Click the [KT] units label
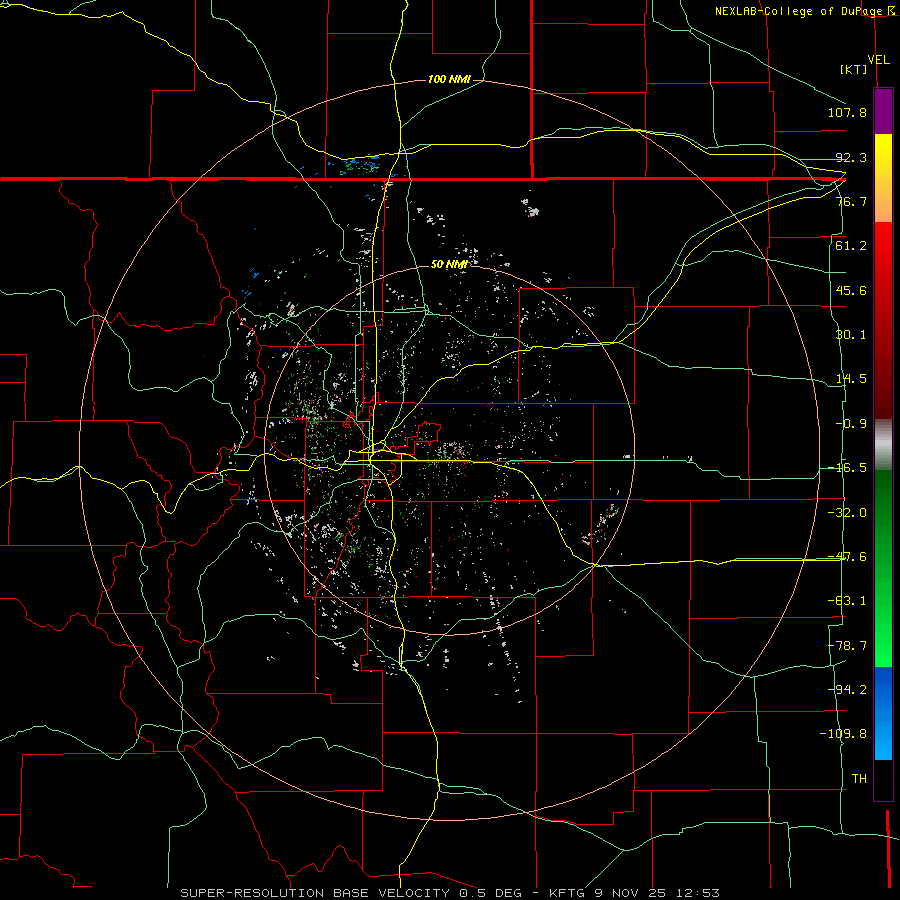900x900 pixels. [x=854, y=69]
